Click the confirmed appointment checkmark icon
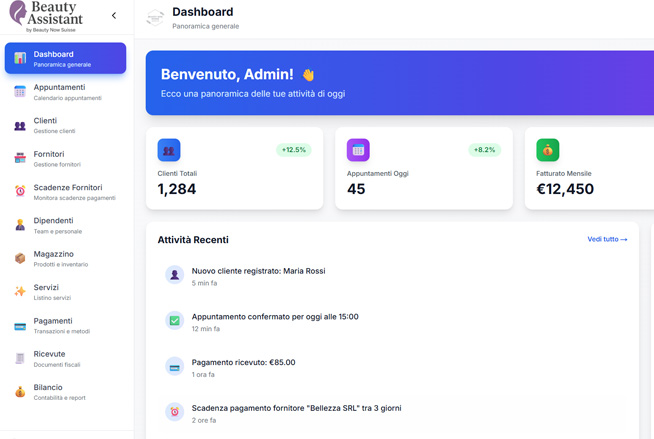This screenshot has width=654, height=439. point(175,321)
